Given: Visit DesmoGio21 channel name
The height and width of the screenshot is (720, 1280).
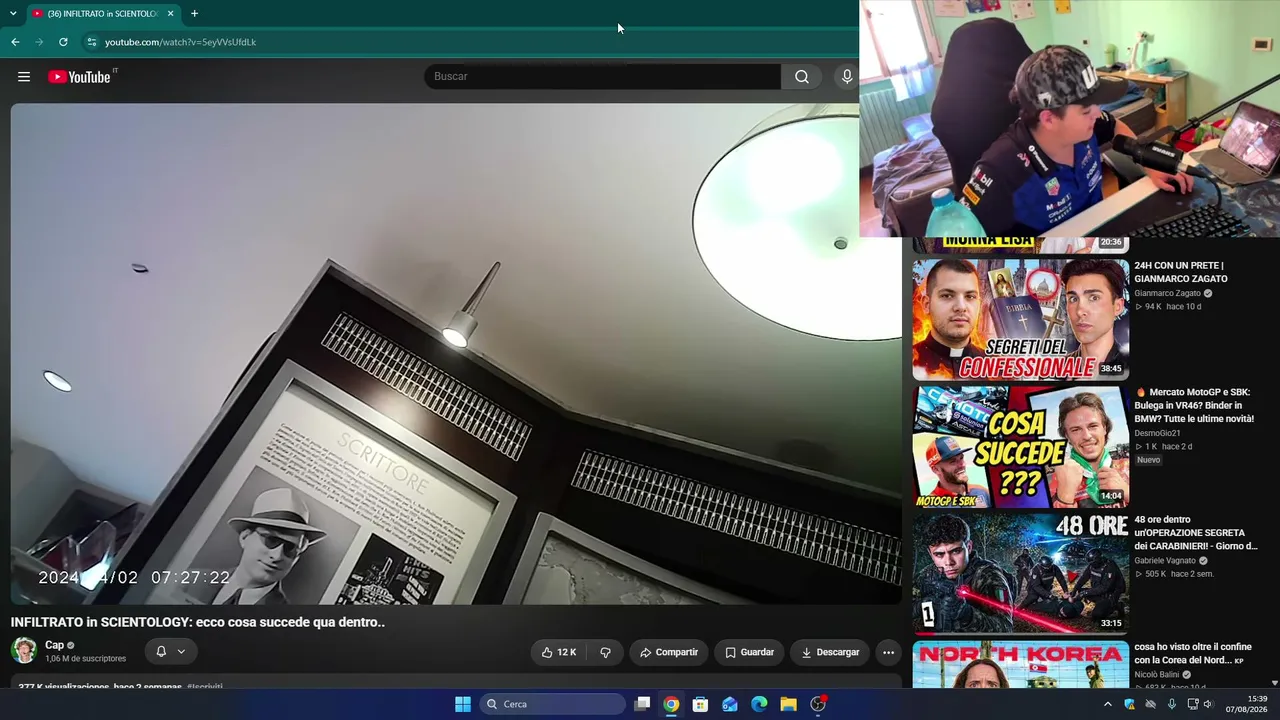Looking at the screenshot, I should pyautogui.click(x=1157, y=433).
